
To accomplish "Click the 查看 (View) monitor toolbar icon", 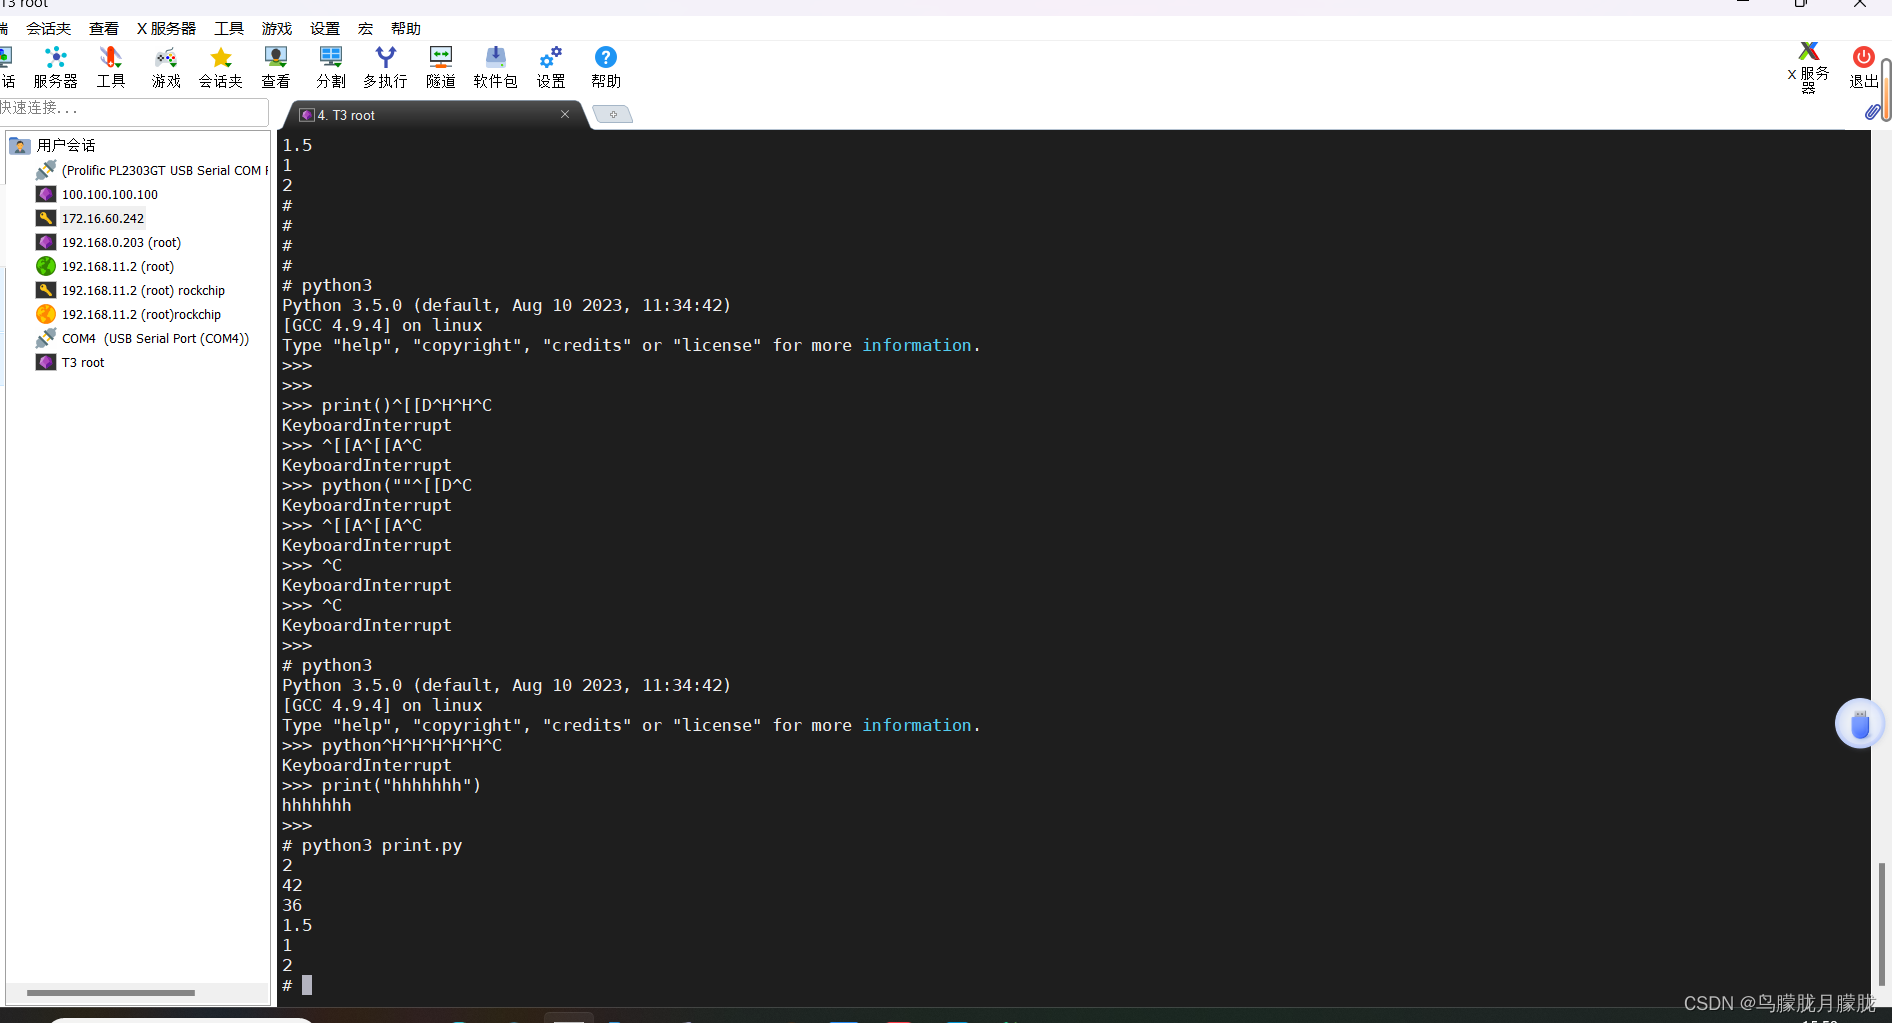I will (275, 67).
